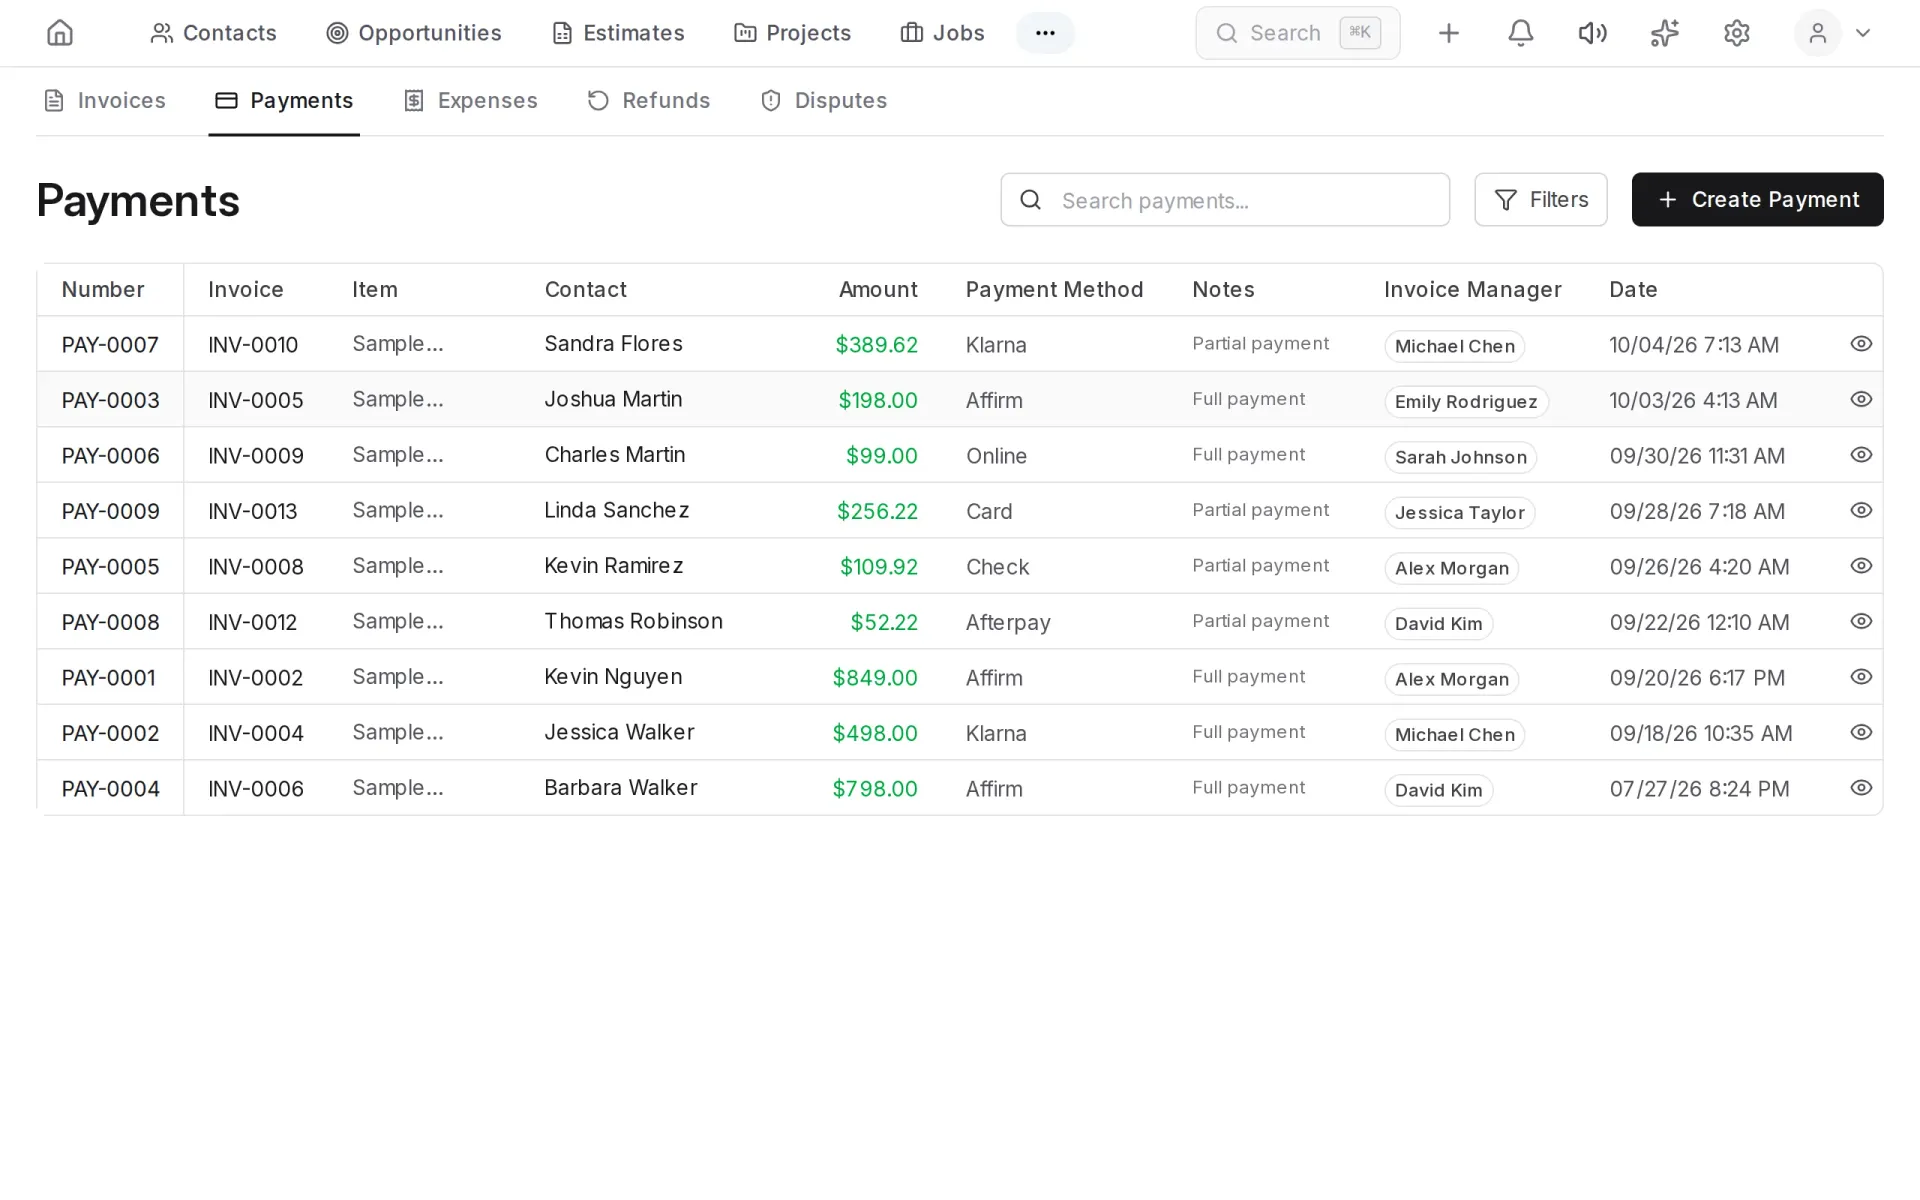
Task: Switch to the Refunds tab
Action: [648, 101]
